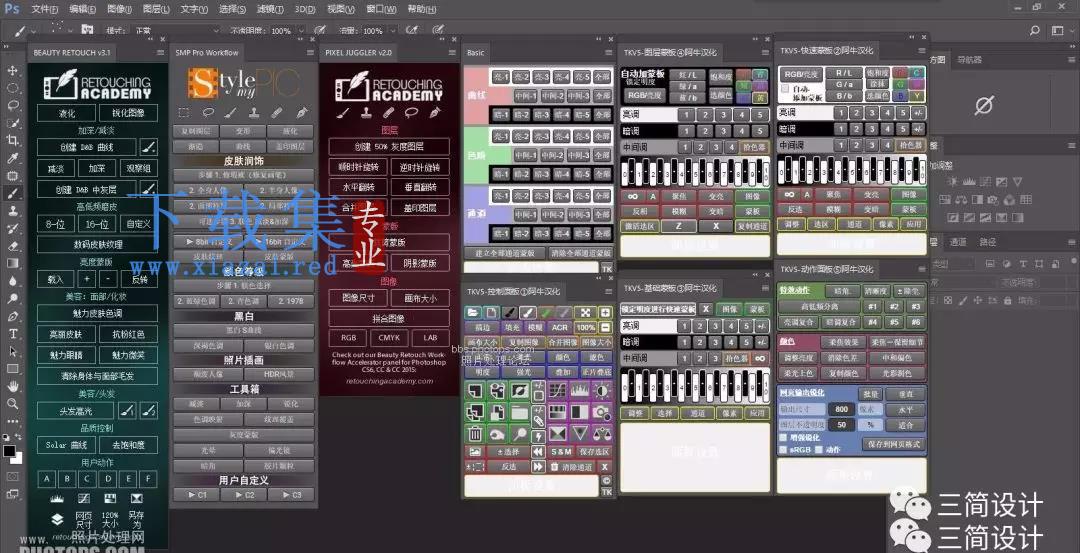Image resolution: width=1080 pixels, height=553 pixels.
Task: Select the Hand tool in left toolbar
Action: pyautogui.click(x=12, y=386)
